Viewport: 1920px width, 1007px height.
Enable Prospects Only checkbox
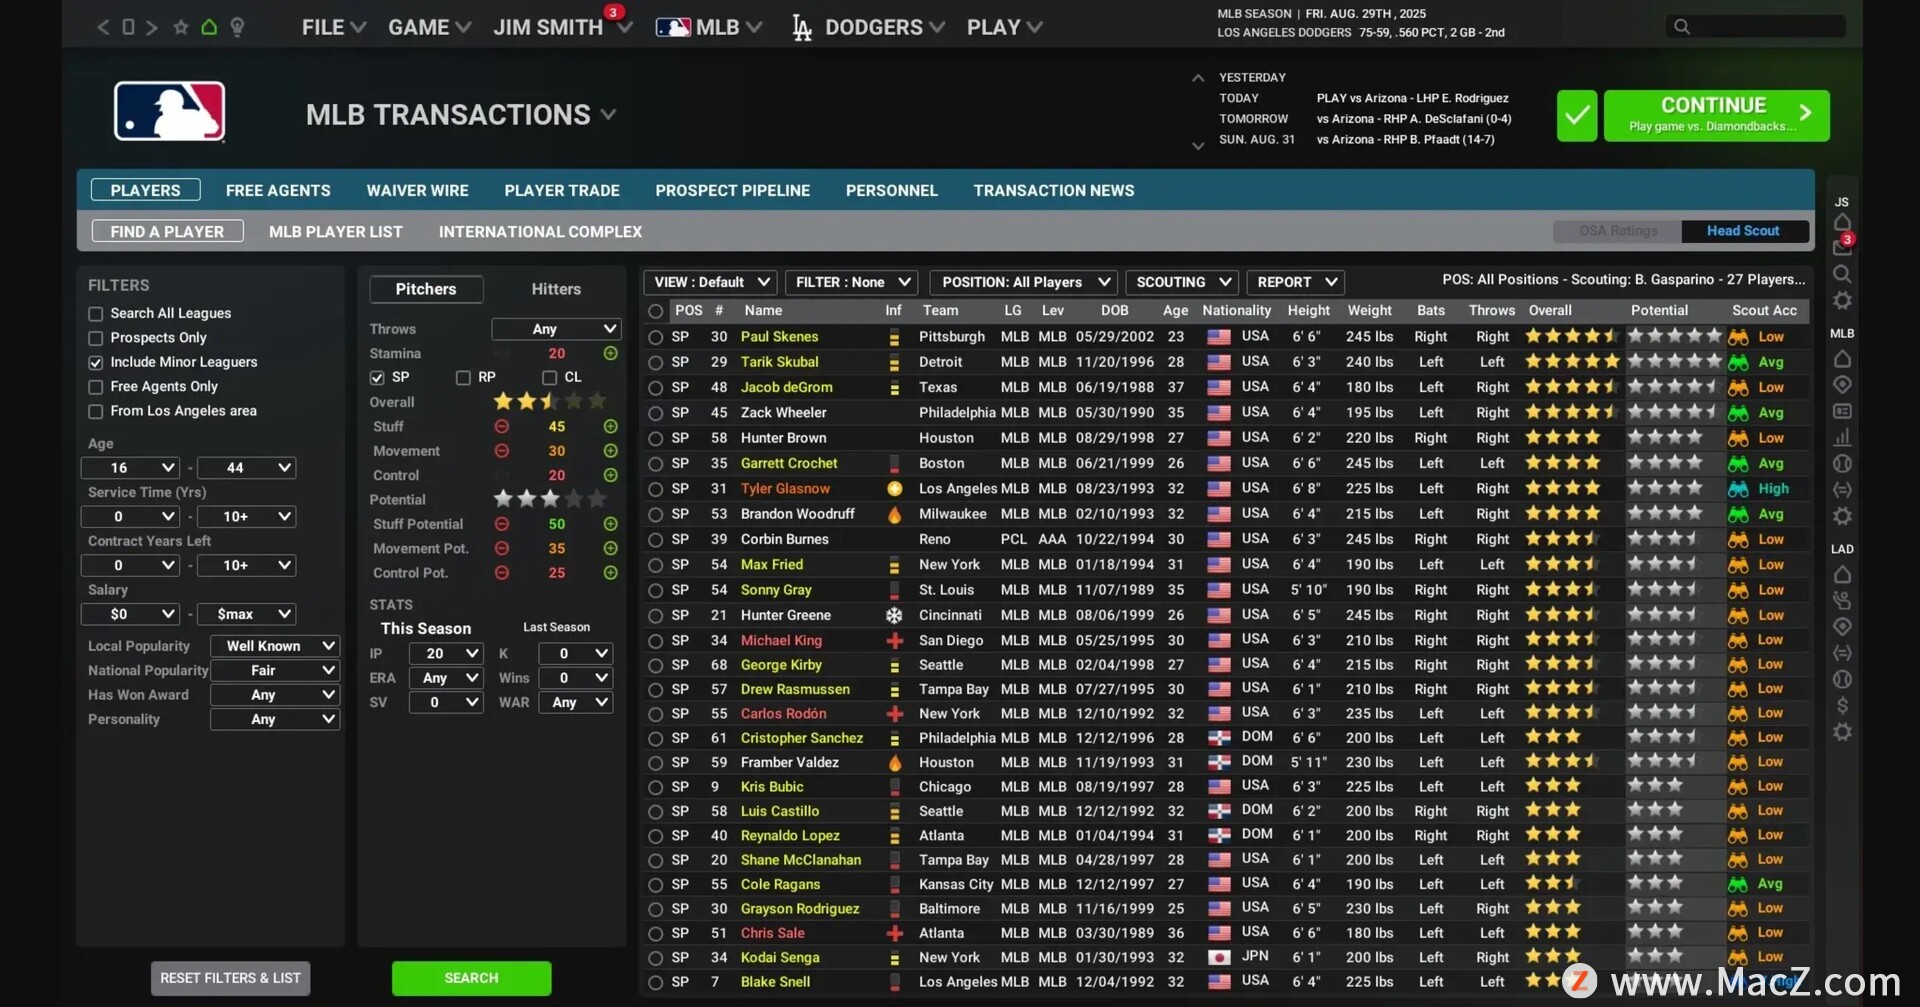tap(96, 338)
